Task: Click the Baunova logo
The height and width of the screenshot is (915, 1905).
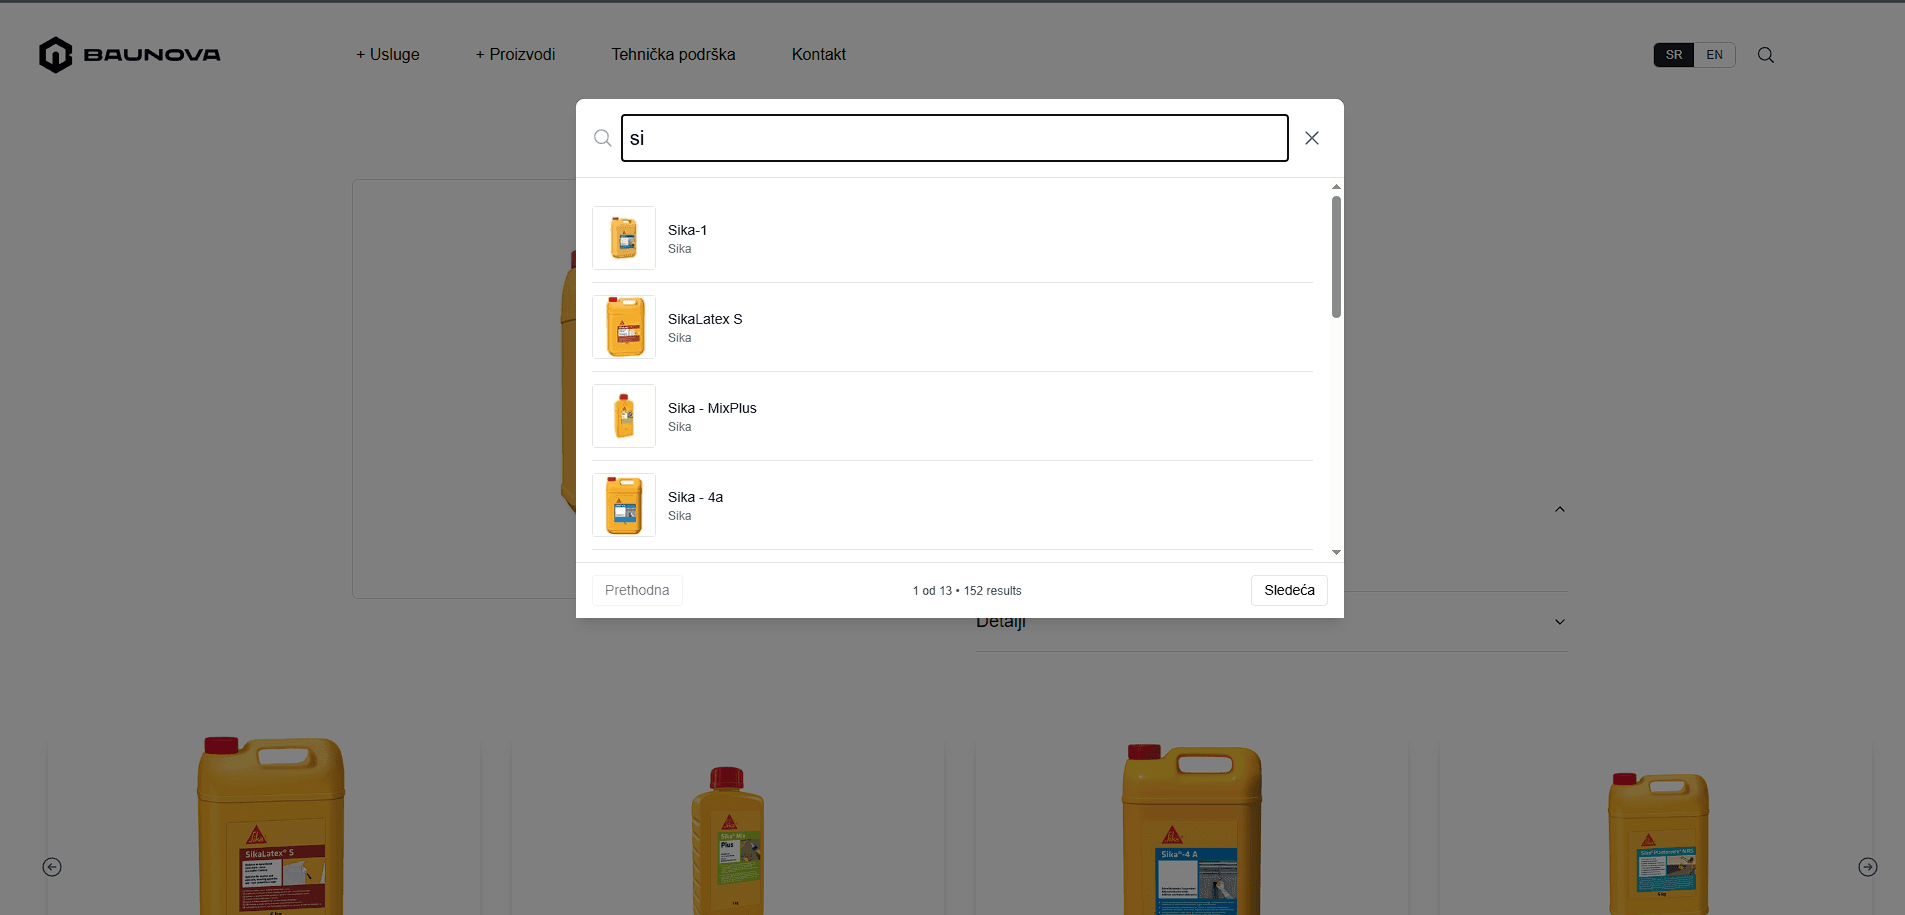Action: 130,55
